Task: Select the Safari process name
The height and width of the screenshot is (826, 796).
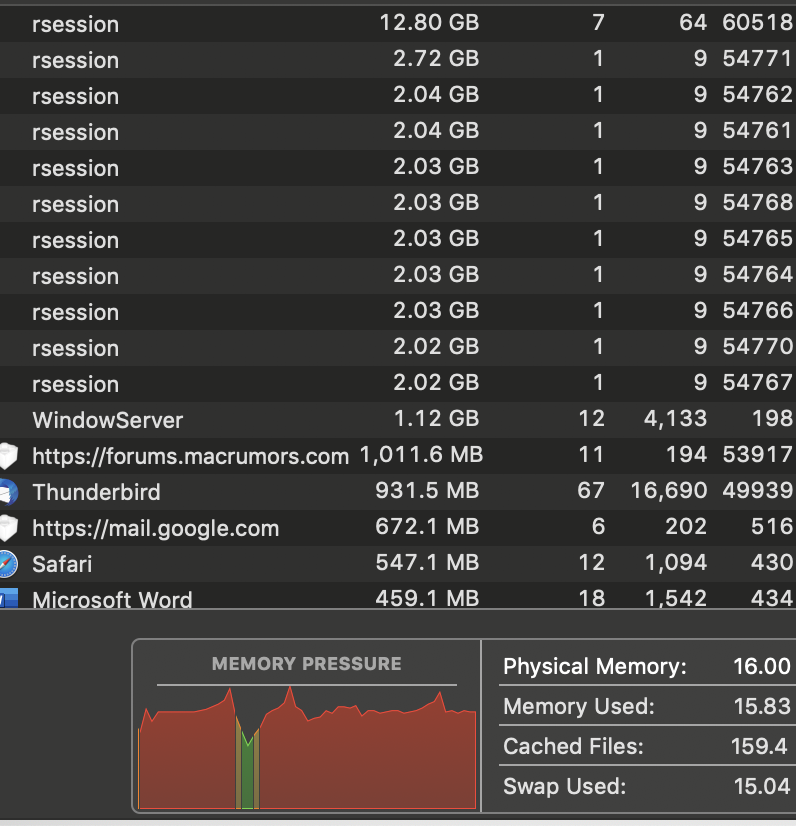Action: (62, 564)
